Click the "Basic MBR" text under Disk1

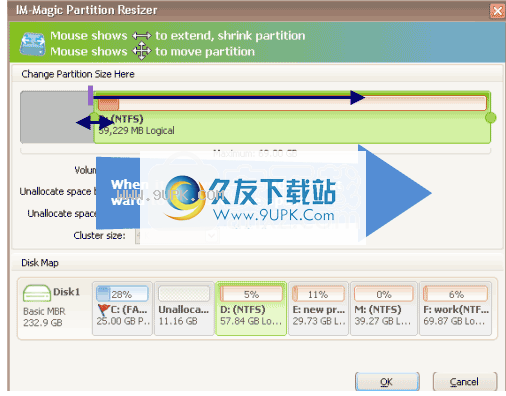[44, 311]
